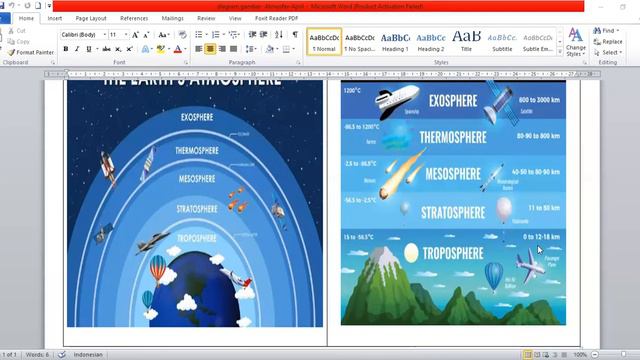This screenshot has width=640, height=360.
Task: Switch to Print Layout view
Action: point(528,355)
